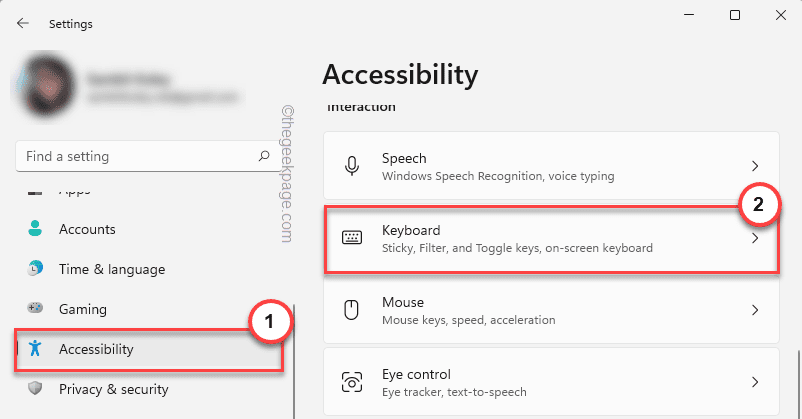The image size is (802, 419).
Task: Open Eye control chevron arrow
Action: click(755, 382)
